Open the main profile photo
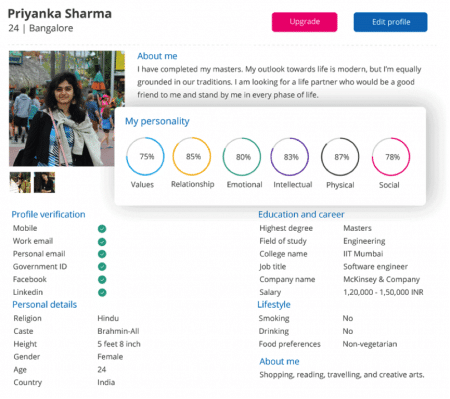The width and height of the screenshot is (450, 399). [67, 108]
